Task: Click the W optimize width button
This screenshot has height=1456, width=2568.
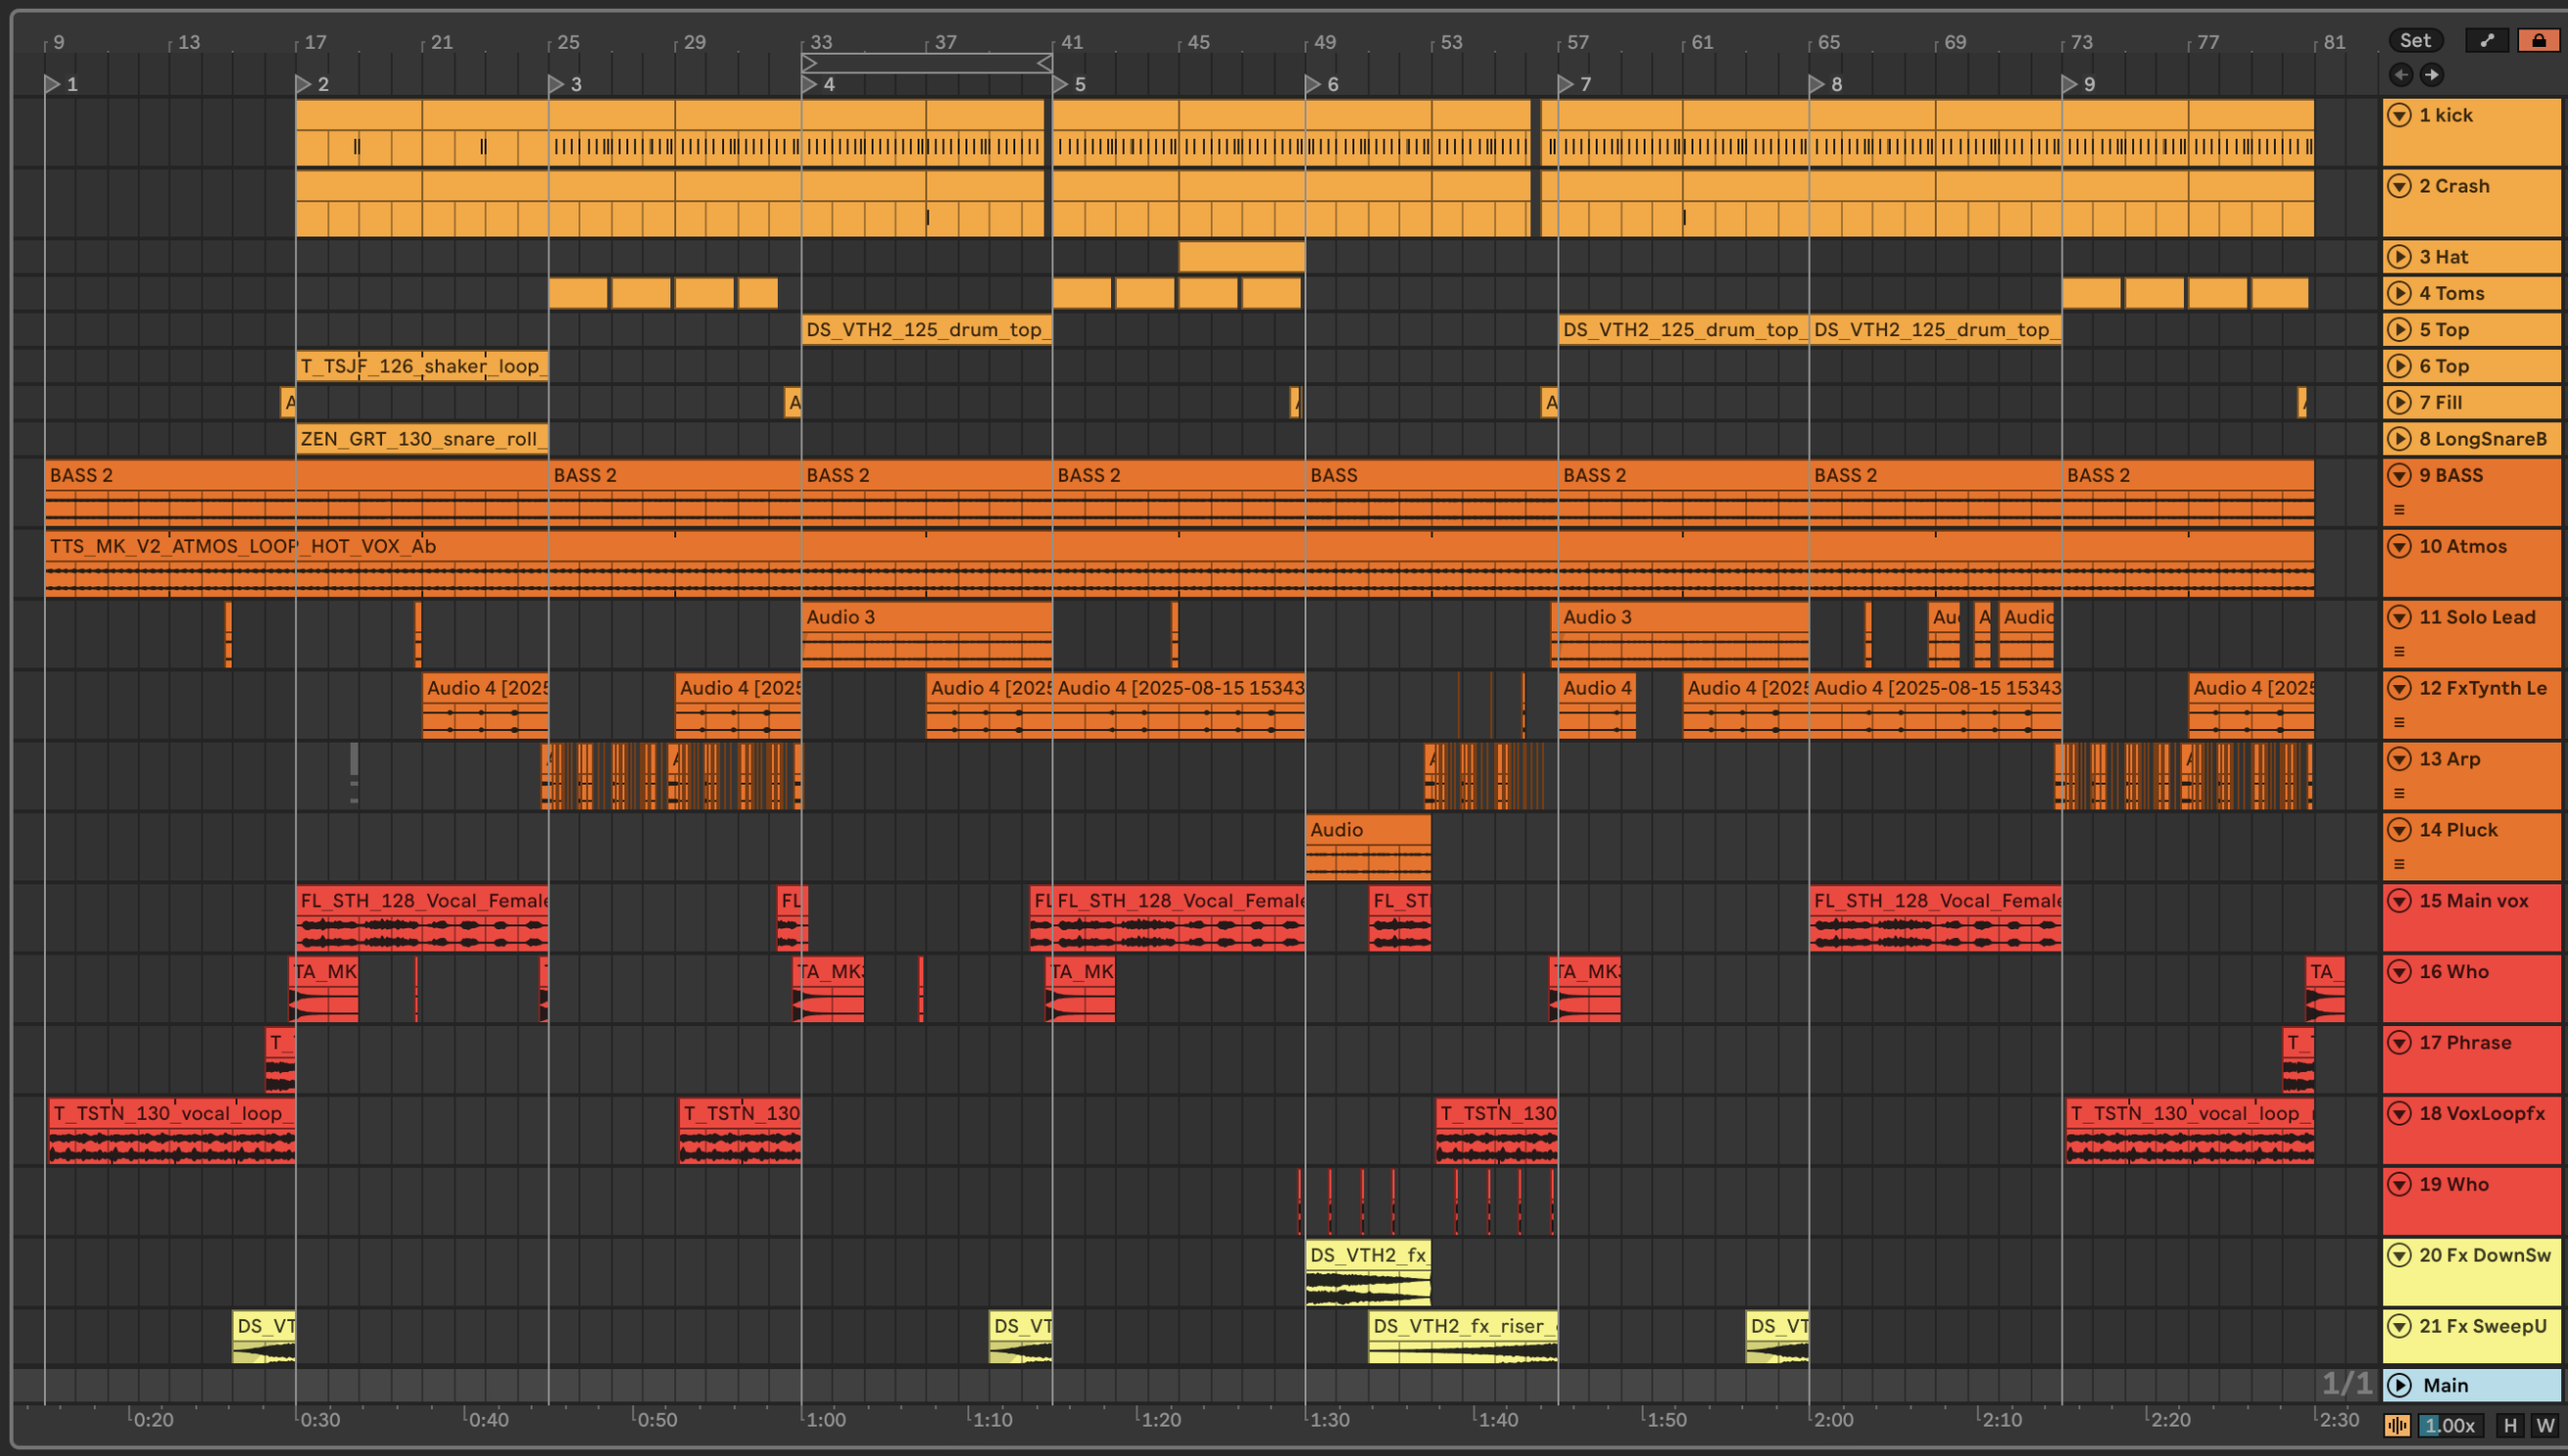Action: click(2545, 1425)
